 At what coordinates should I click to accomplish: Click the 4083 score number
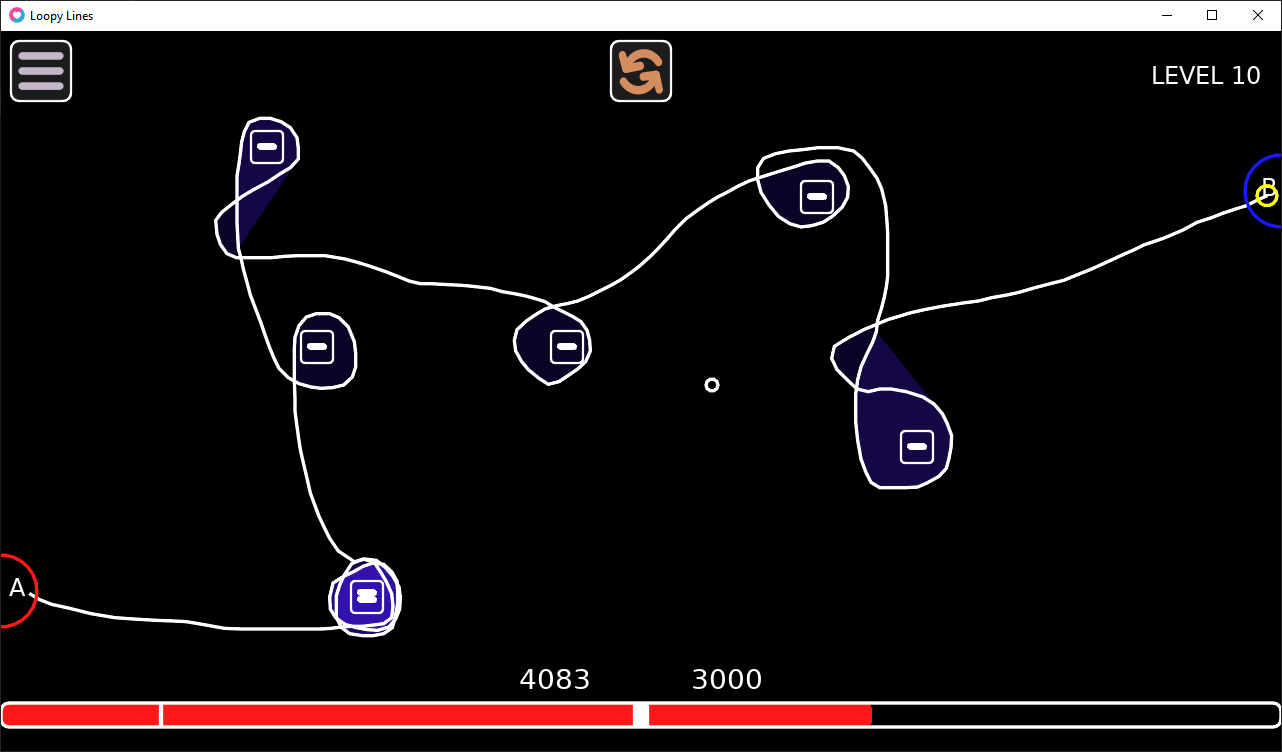point(555,680)
